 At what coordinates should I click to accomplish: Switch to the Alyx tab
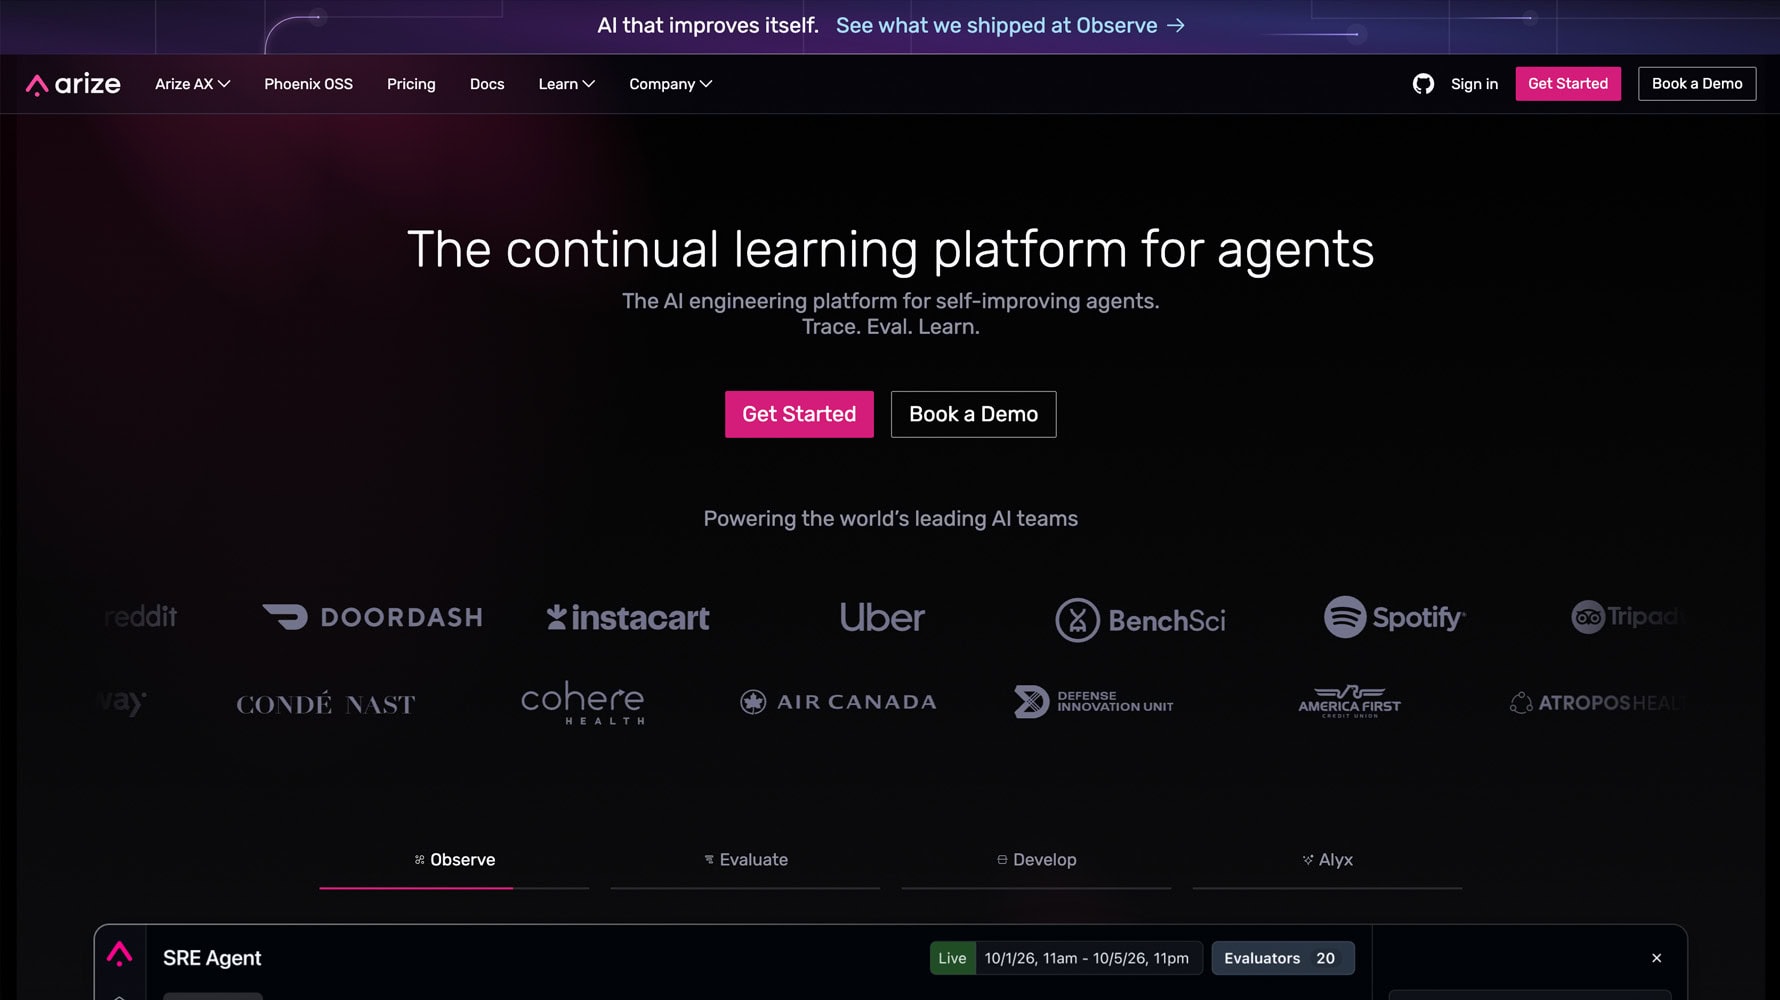(1327, 860)
